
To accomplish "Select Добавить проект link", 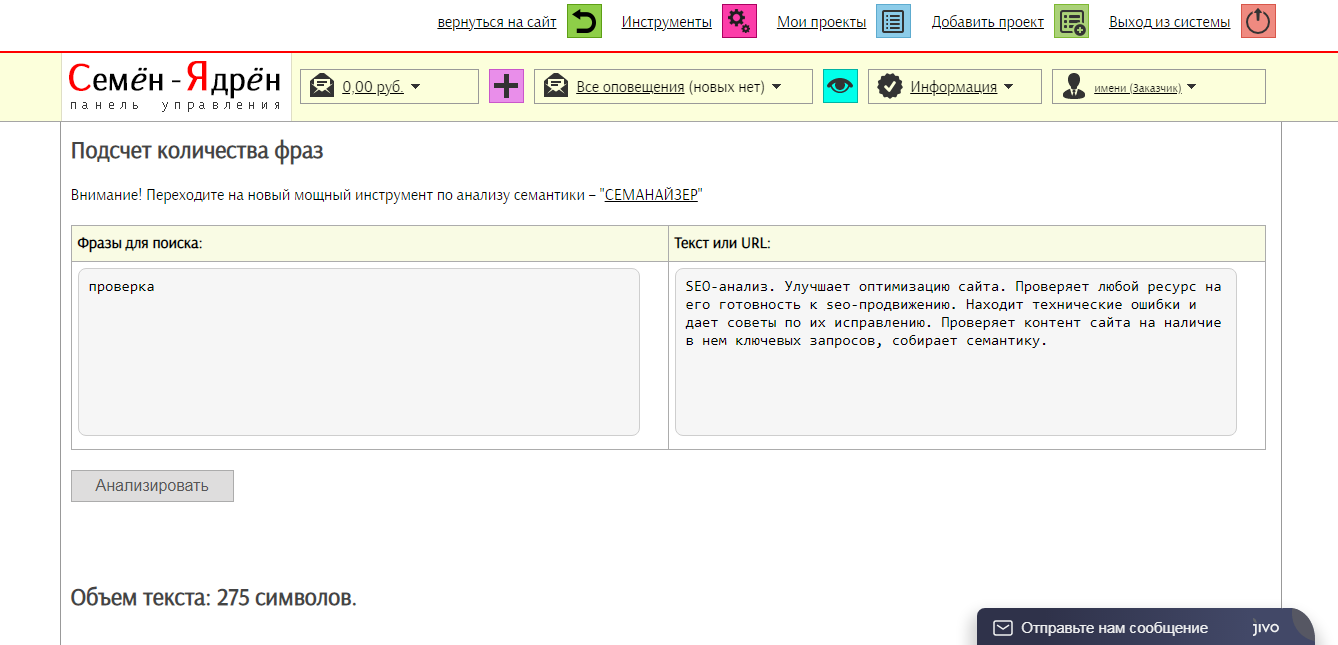I will (x=988, y=22).
